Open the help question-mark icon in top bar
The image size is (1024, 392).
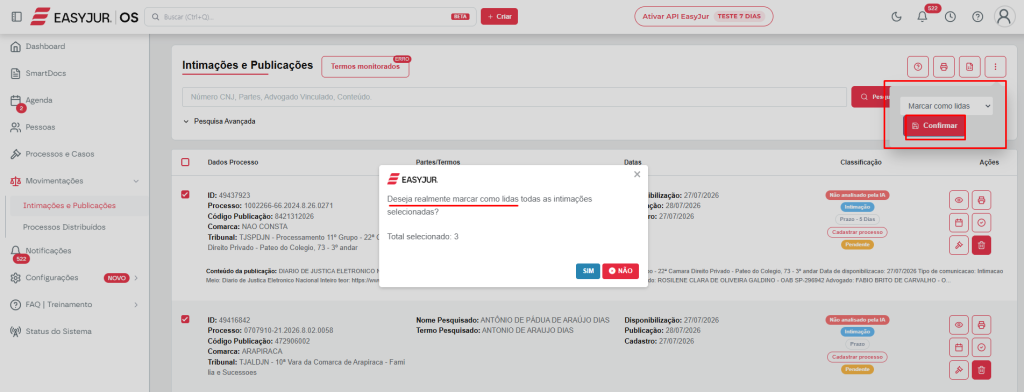click(x=977, y=17)
